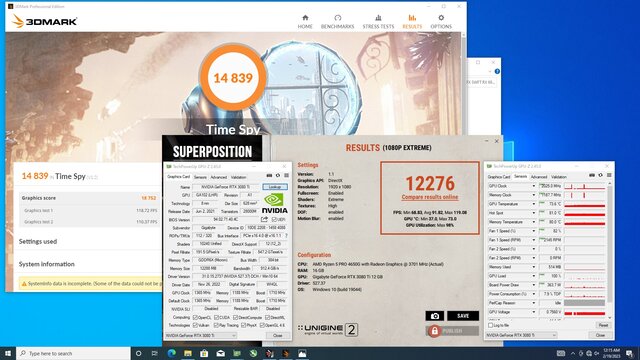This screenshot has height=360, width=640.
Task: Click the 3DMark logo
Action: tap(44, 21)
